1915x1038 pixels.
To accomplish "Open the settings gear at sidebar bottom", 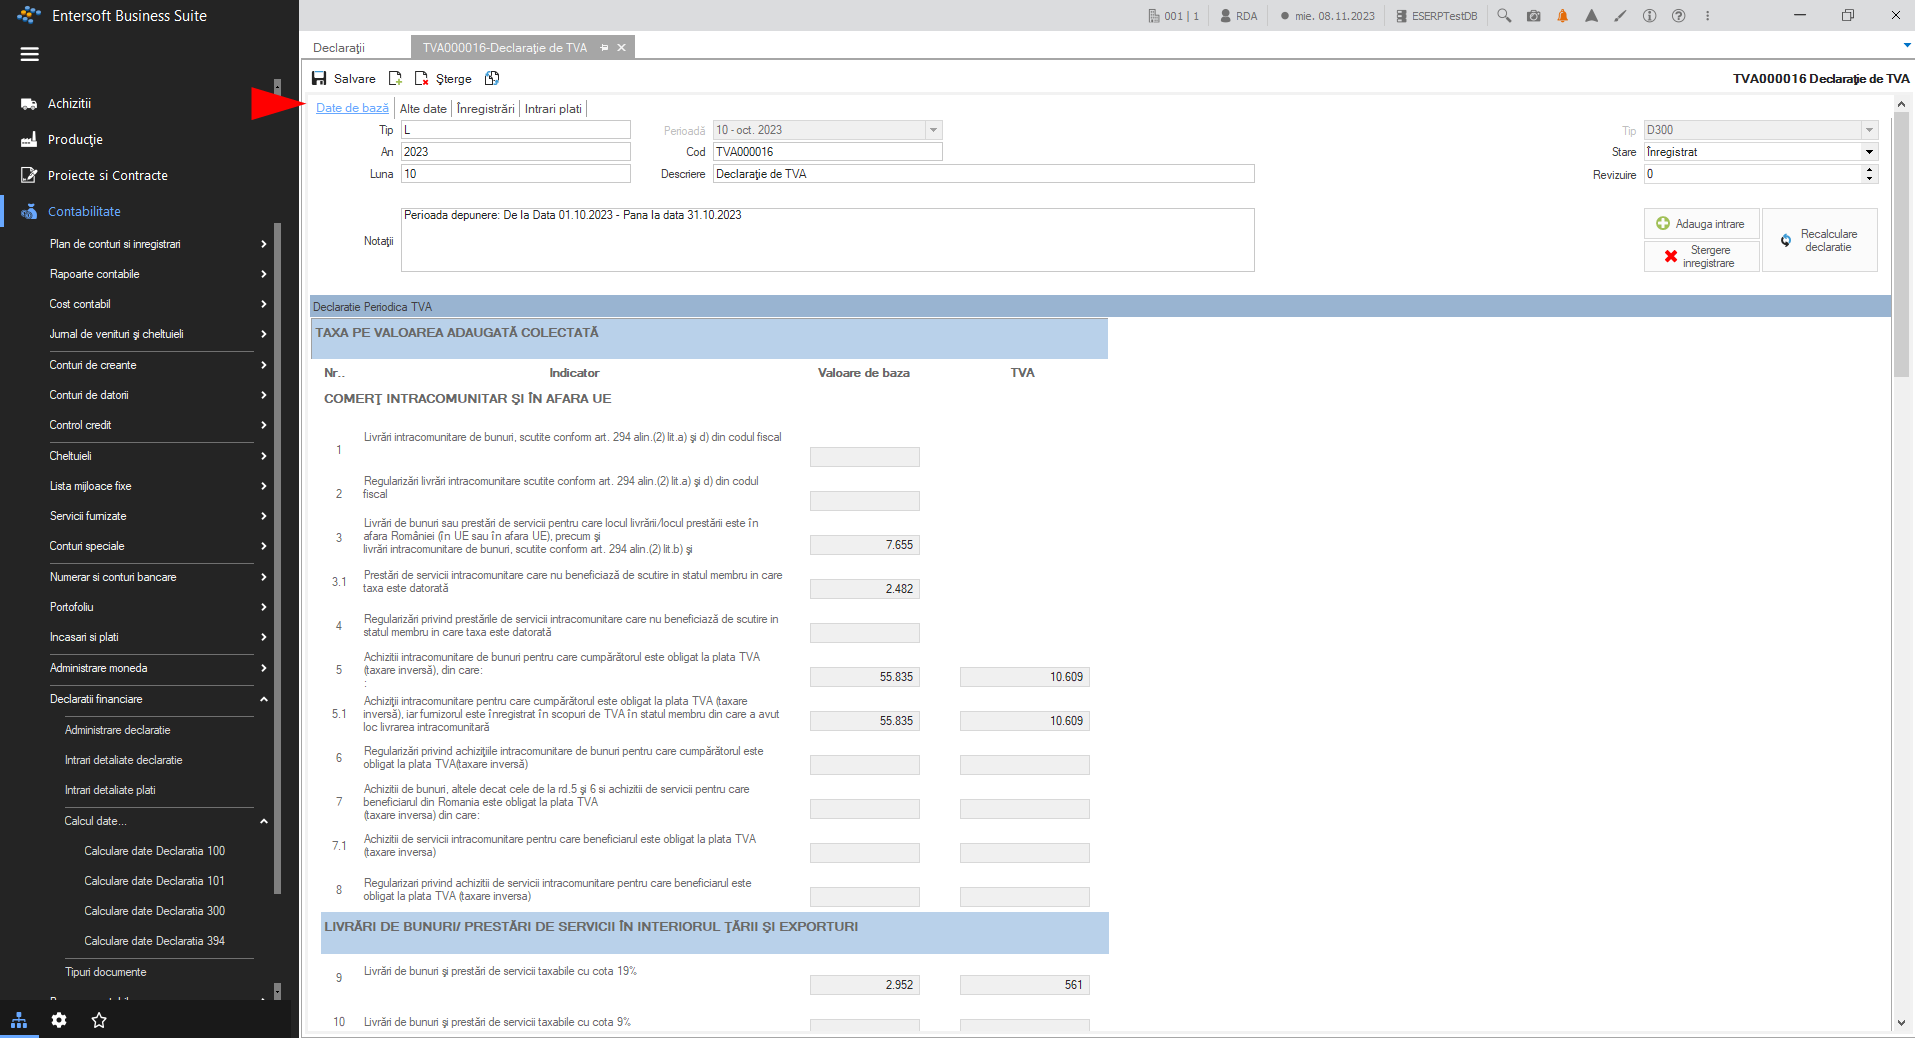I will pos(59,1020).
